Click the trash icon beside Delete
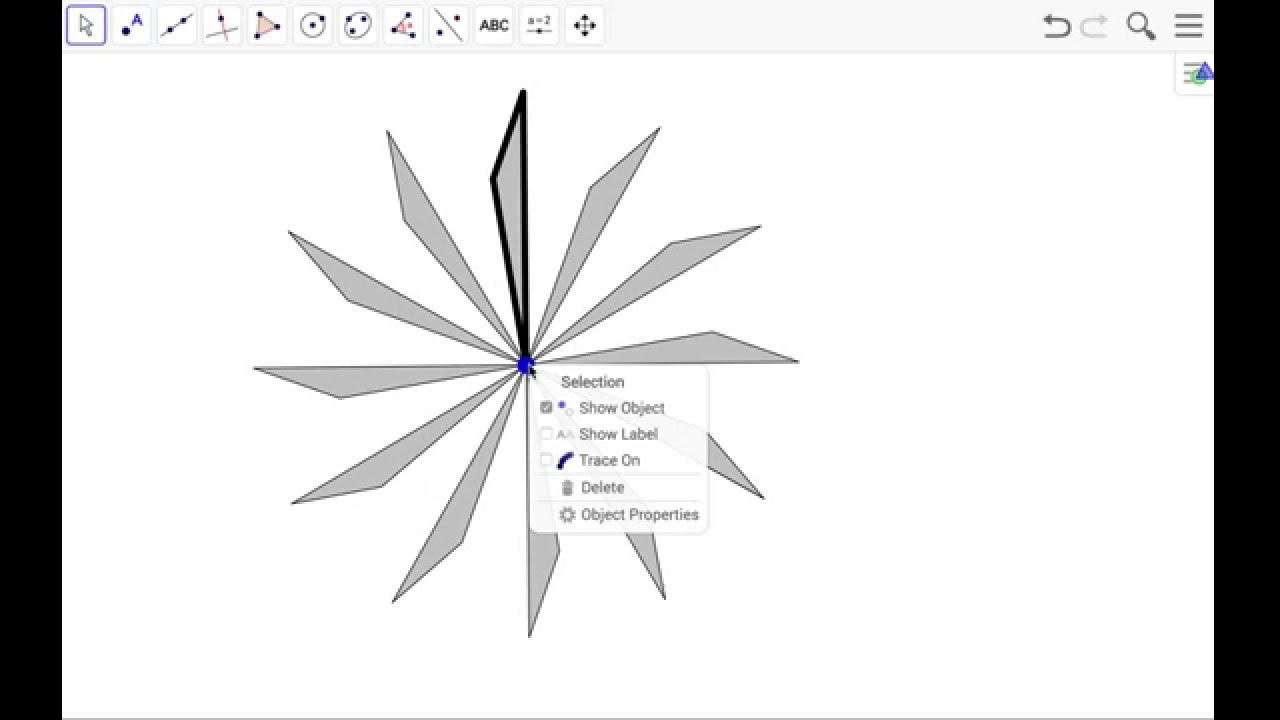The image size is (1280, 720). (x=567, y=487)
